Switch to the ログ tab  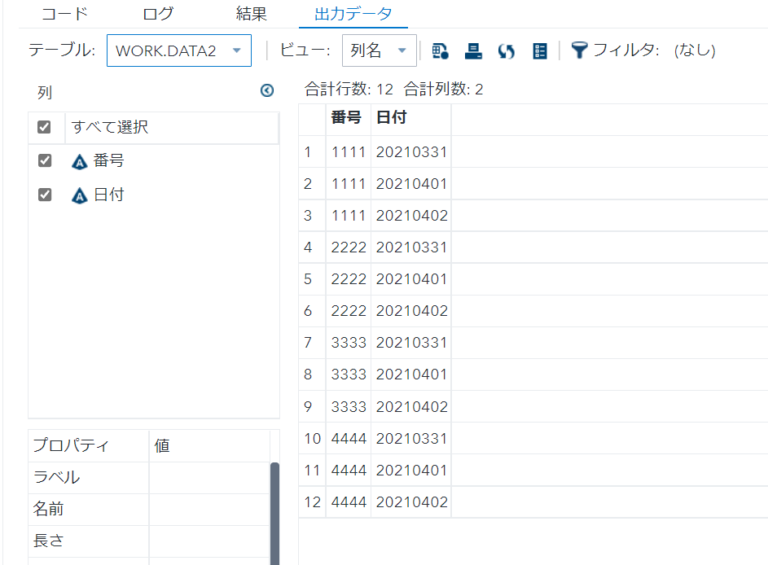pos(158,14)
